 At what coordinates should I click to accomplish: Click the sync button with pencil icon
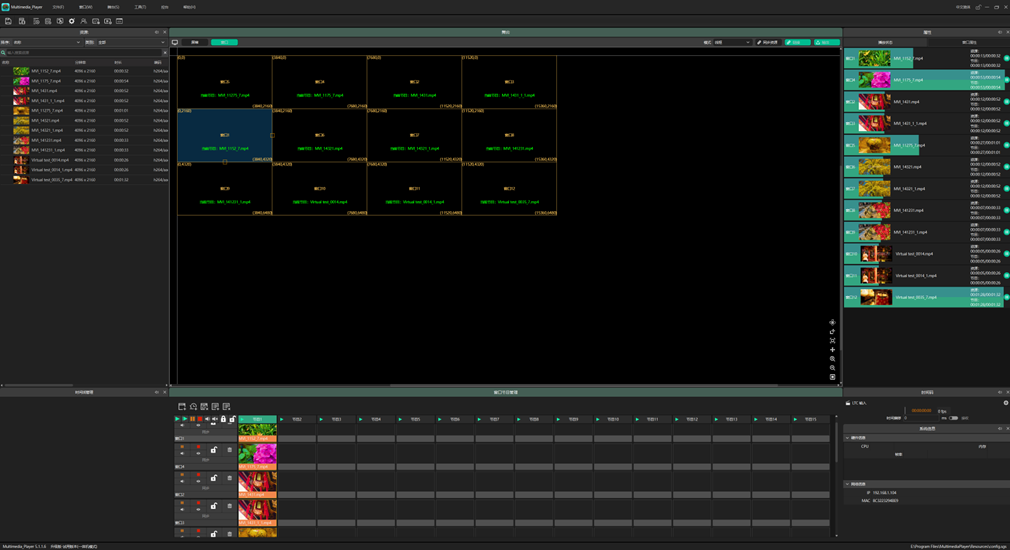coord(767,43)
